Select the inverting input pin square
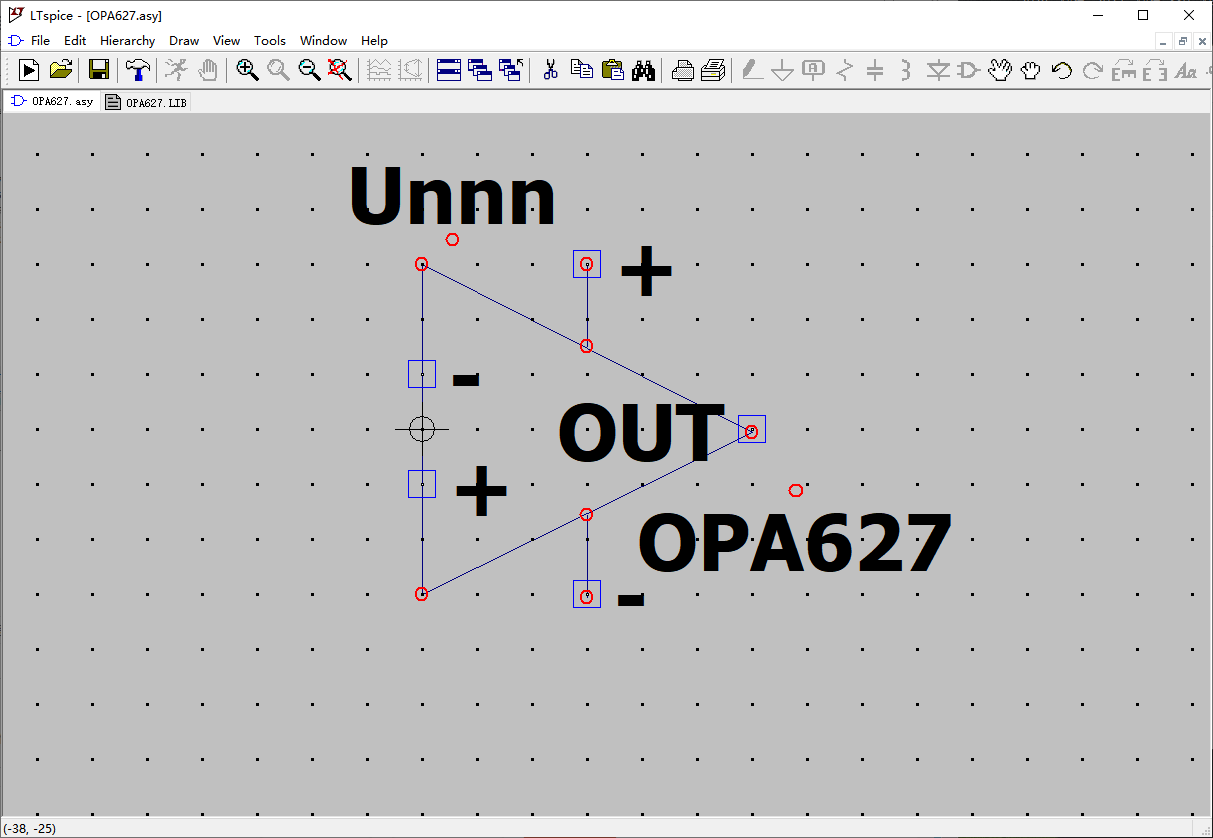Viewport: 1213px width, 838px height. [422, 374]
